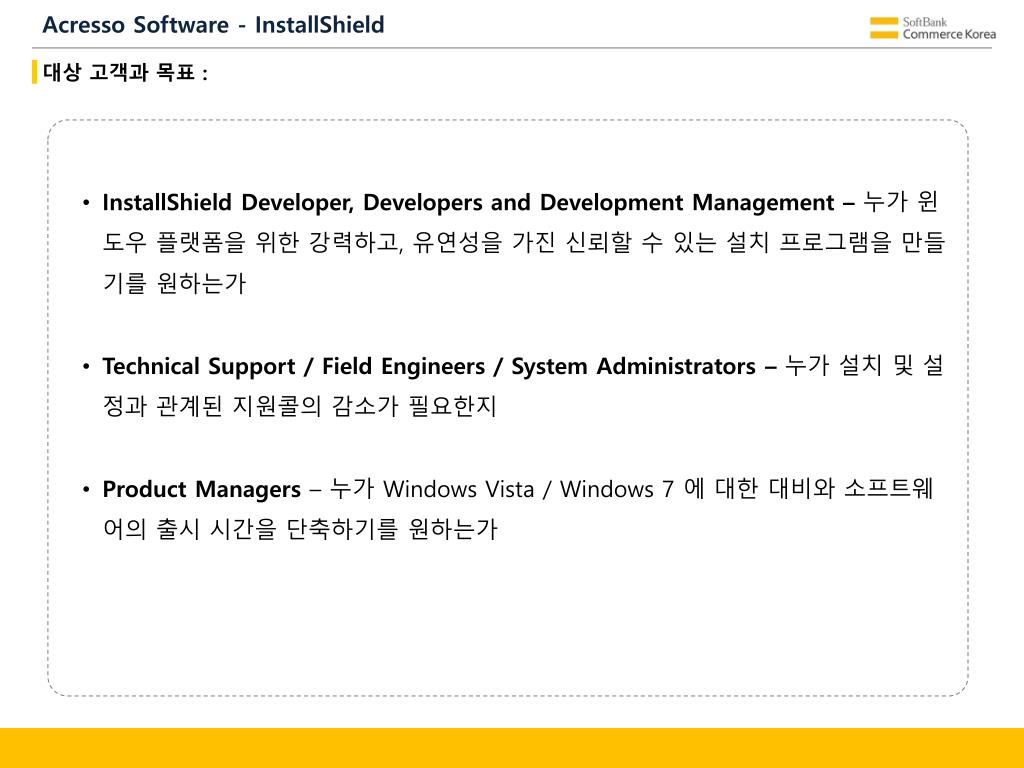Click the bold text Product Managers
The width and height of the screenshot is (1024, 768).
click(x=202, y=489)
